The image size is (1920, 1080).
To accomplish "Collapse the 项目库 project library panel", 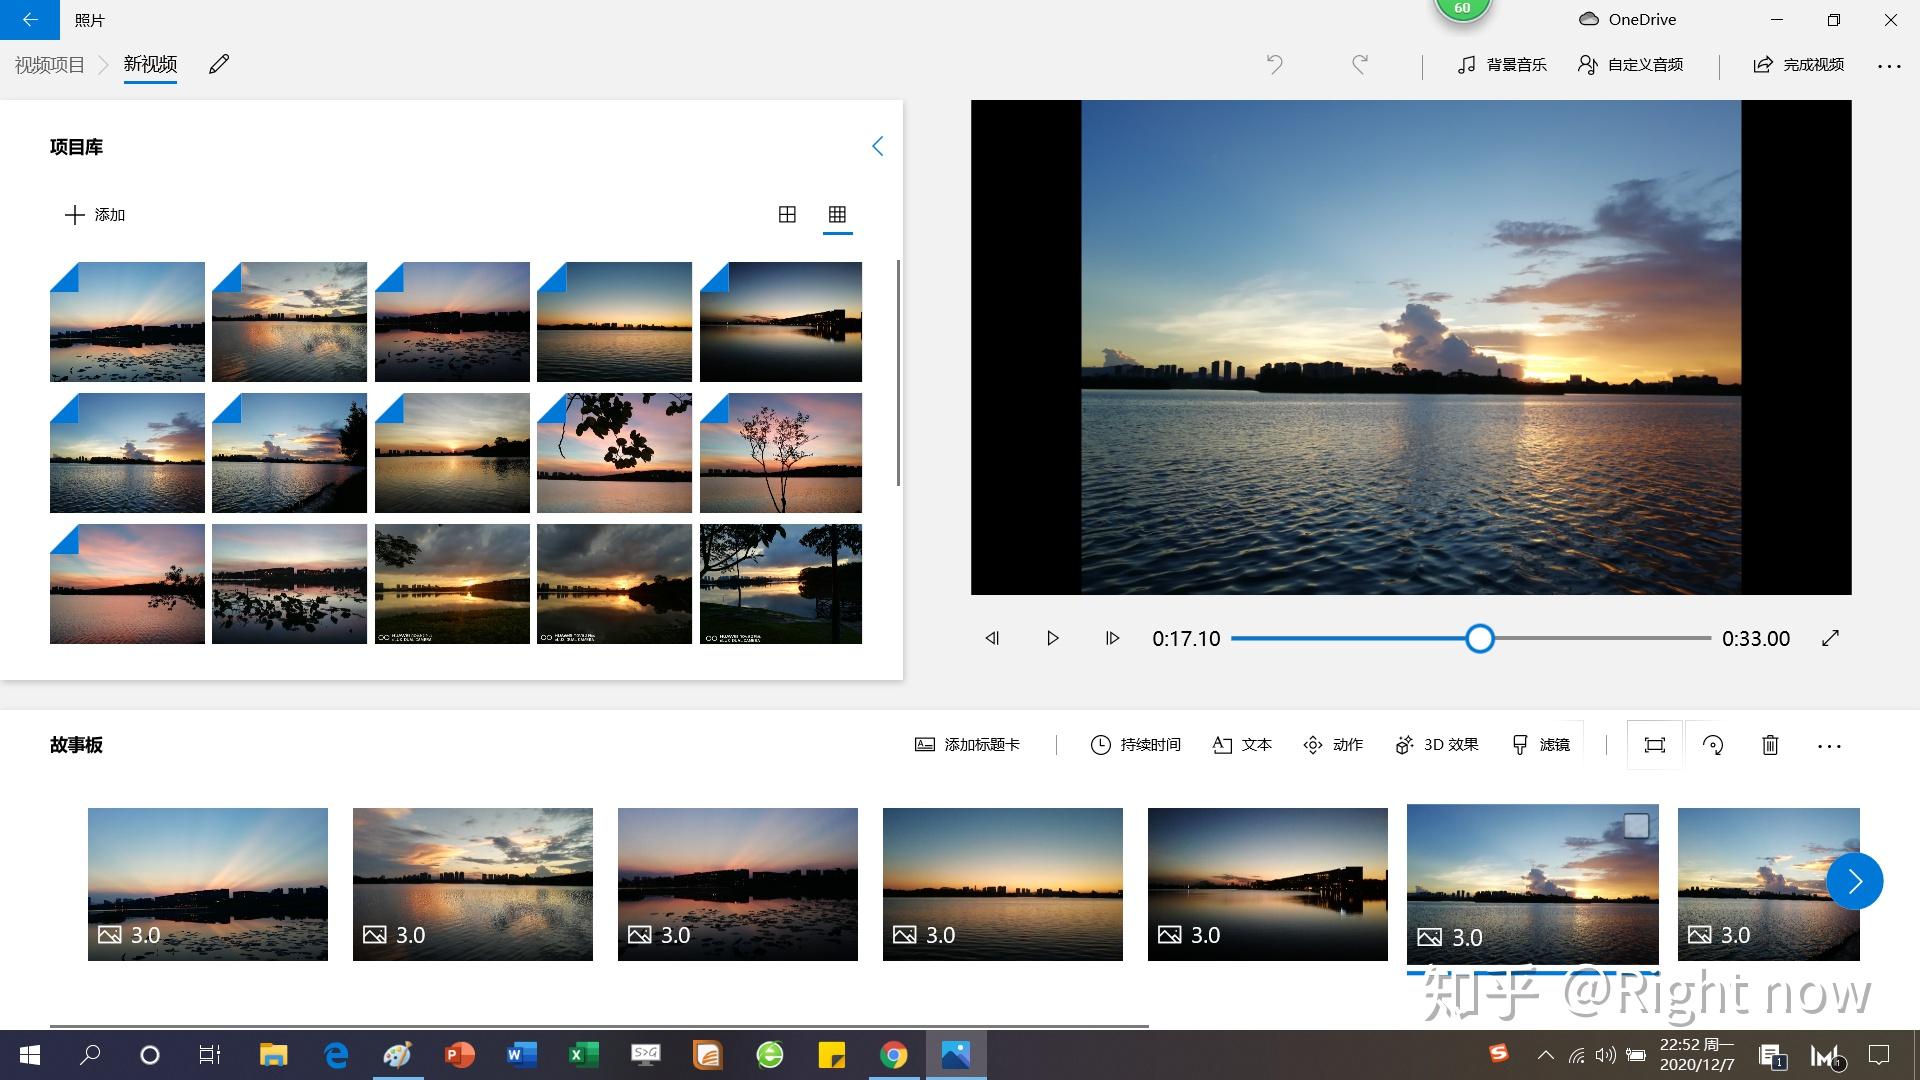I will pyautogui.click(x=877, y=147).
